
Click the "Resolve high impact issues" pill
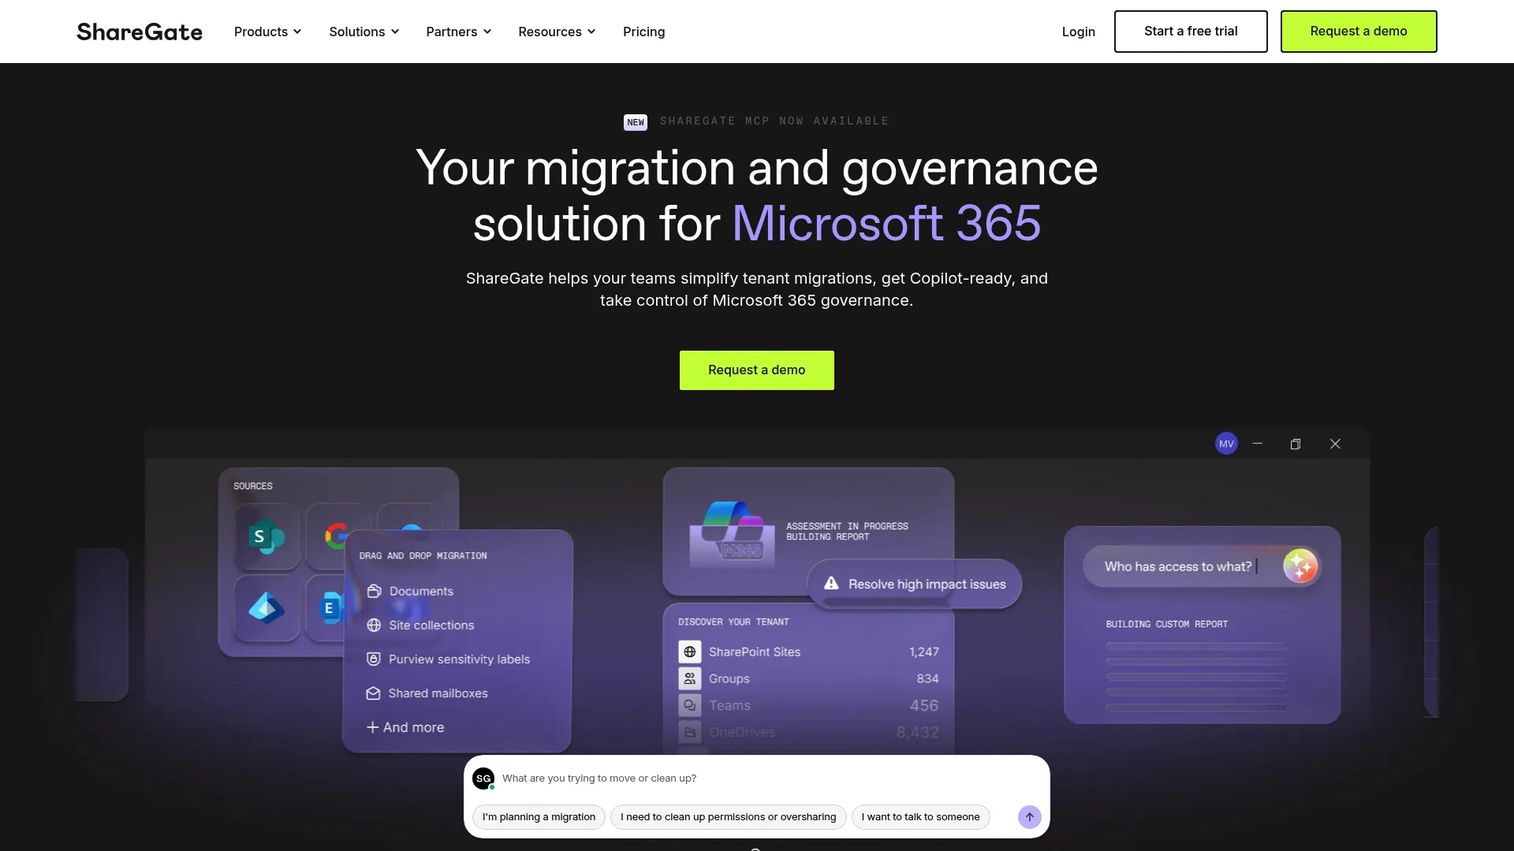click(x=915, y=584)
